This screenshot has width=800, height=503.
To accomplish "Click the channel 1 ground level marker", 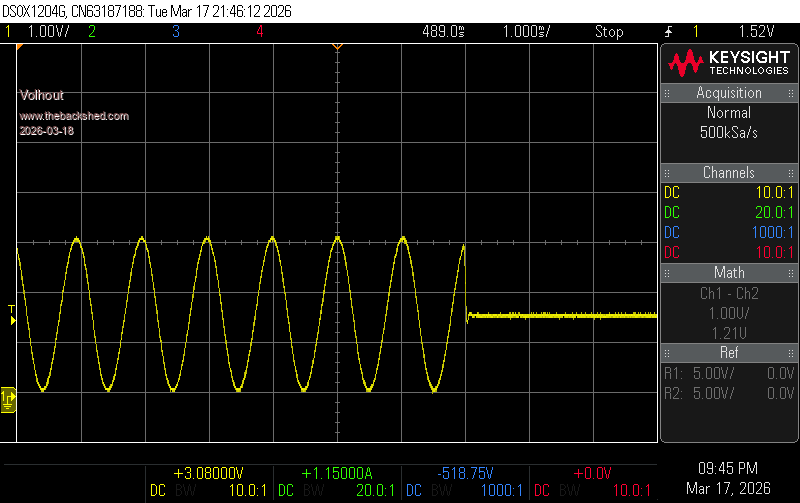I will [8, 399].
